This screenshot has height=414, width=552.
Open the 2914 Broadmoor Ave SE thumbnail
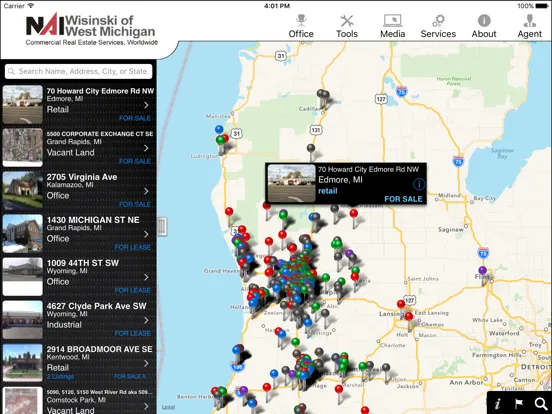(x=23, y=363)
